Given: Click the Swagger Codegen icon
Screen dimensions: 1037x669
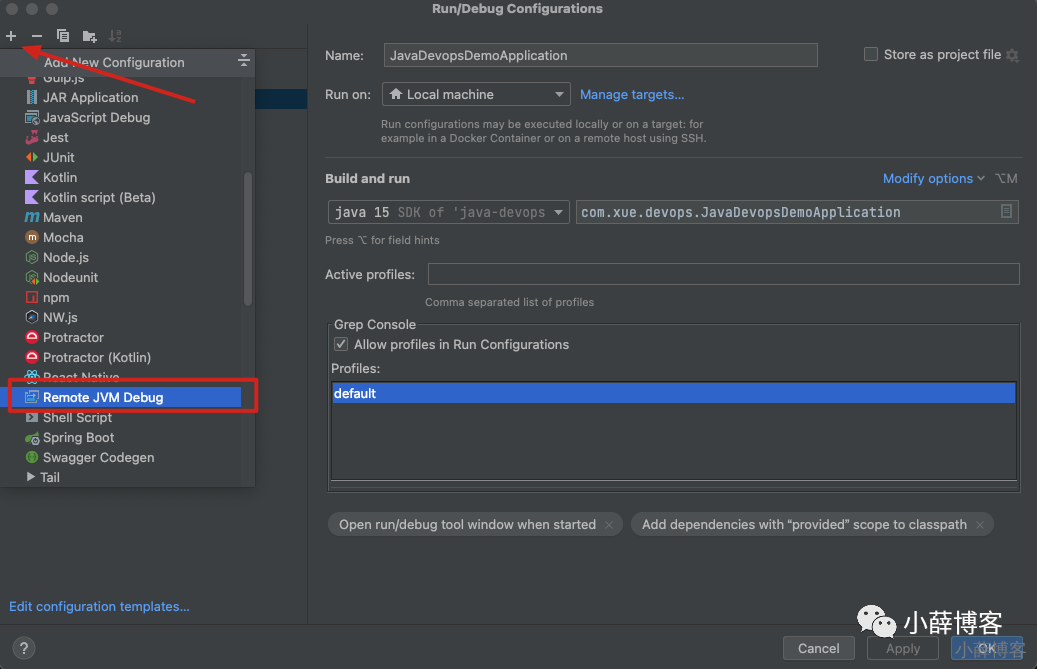Looking at the screenshot, I should coord(32,457).
